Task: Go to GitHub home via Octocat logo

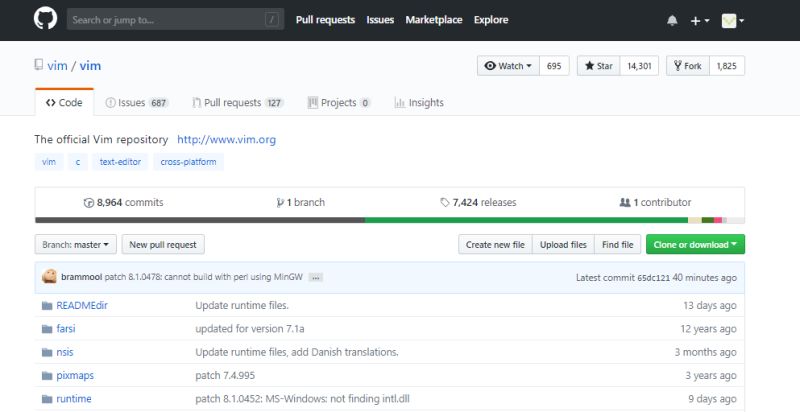Action: 45,19
